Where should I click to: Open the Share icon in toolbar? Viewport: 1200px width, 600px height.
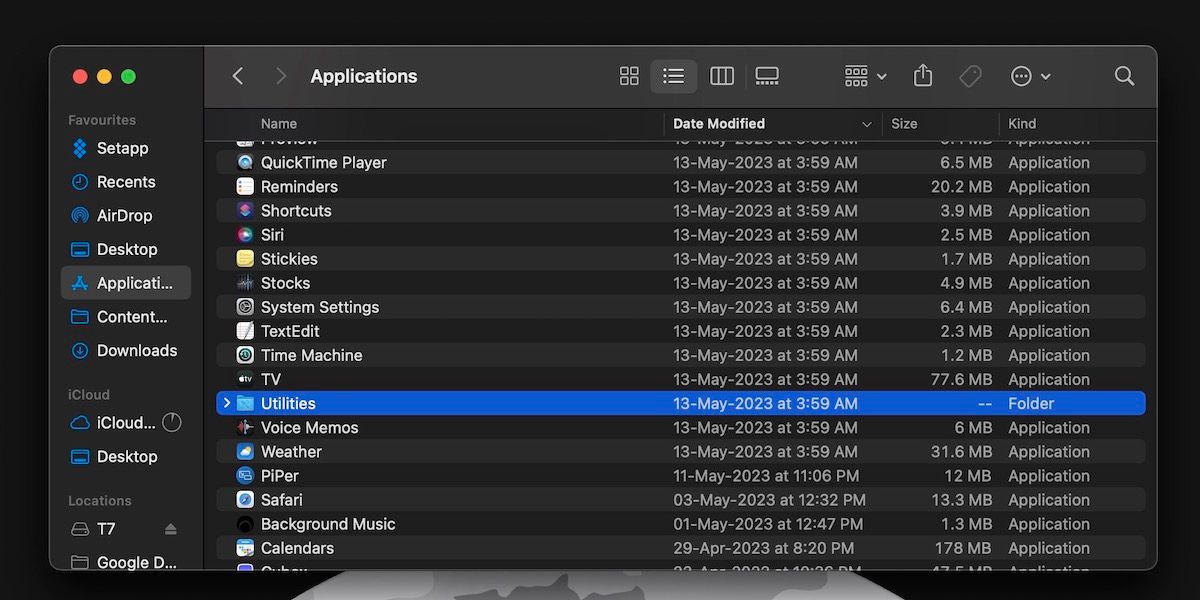pos(922,76)
